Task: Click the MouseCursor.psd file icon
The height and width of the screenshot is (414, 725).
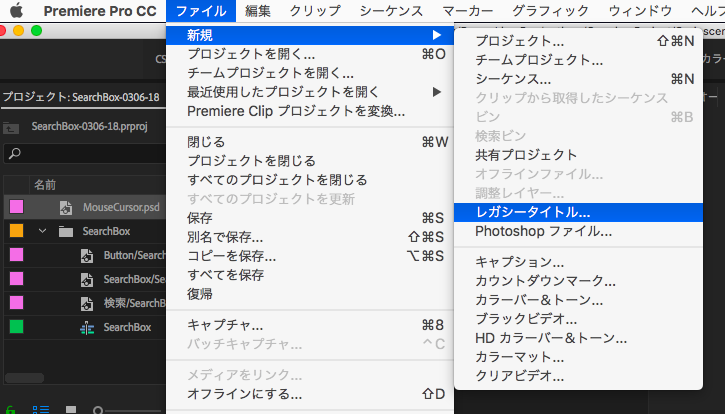Action: 66,208
